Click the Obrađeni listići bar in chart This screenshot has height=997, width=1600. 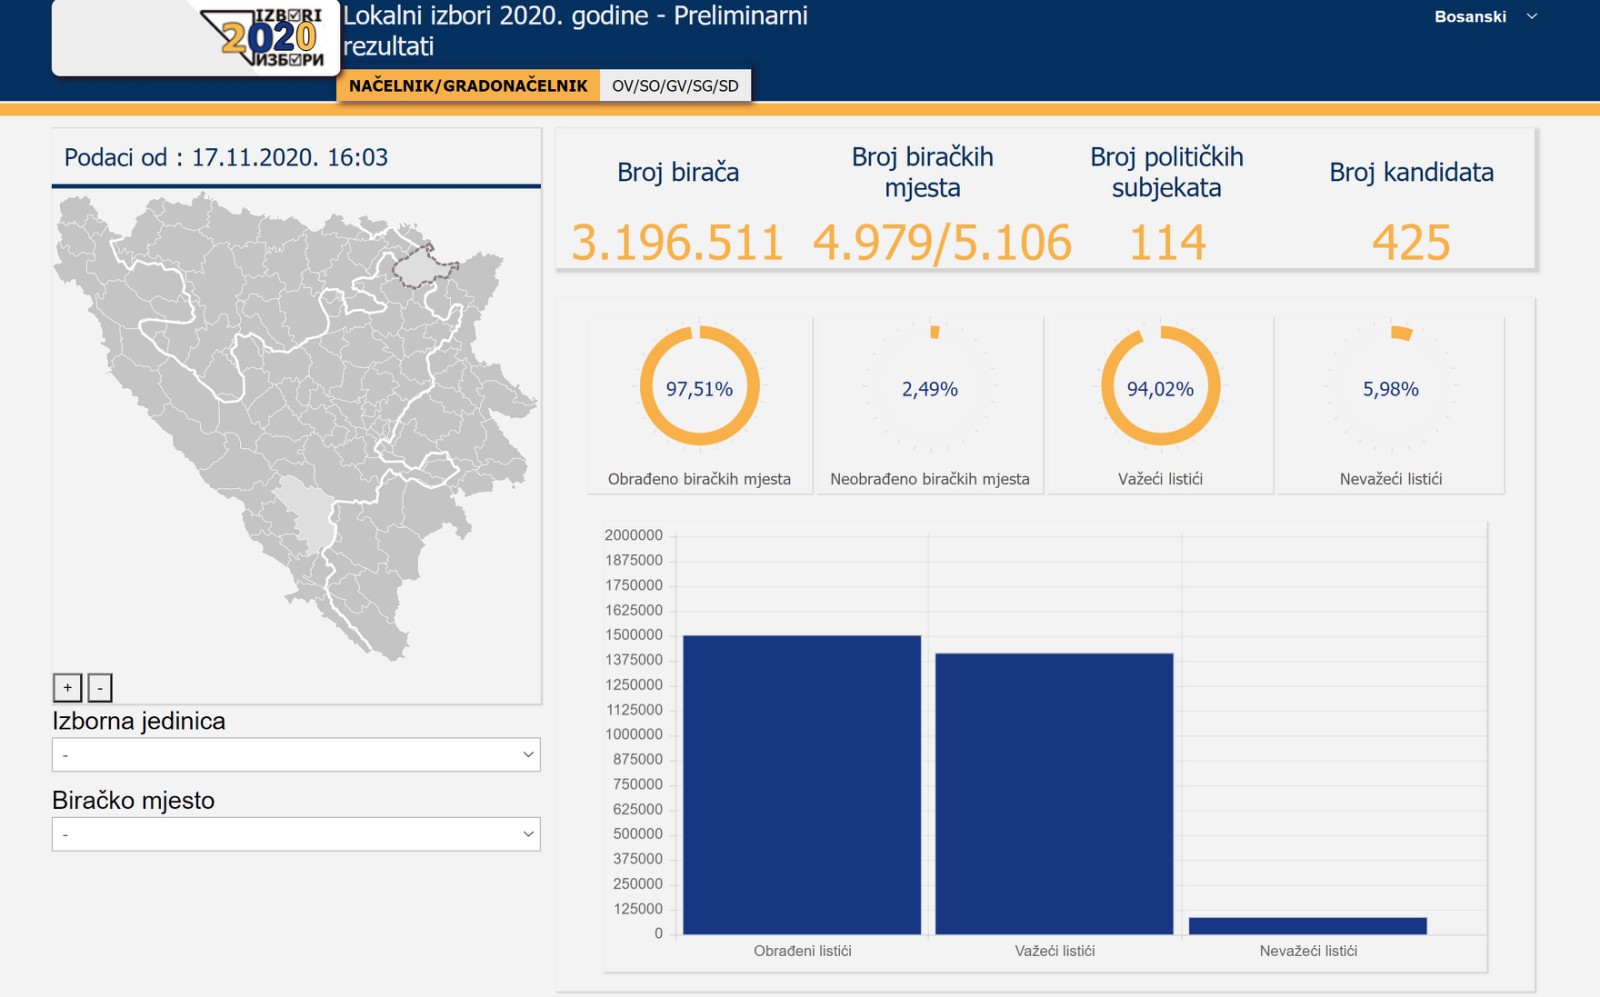[x=801, y=785]
